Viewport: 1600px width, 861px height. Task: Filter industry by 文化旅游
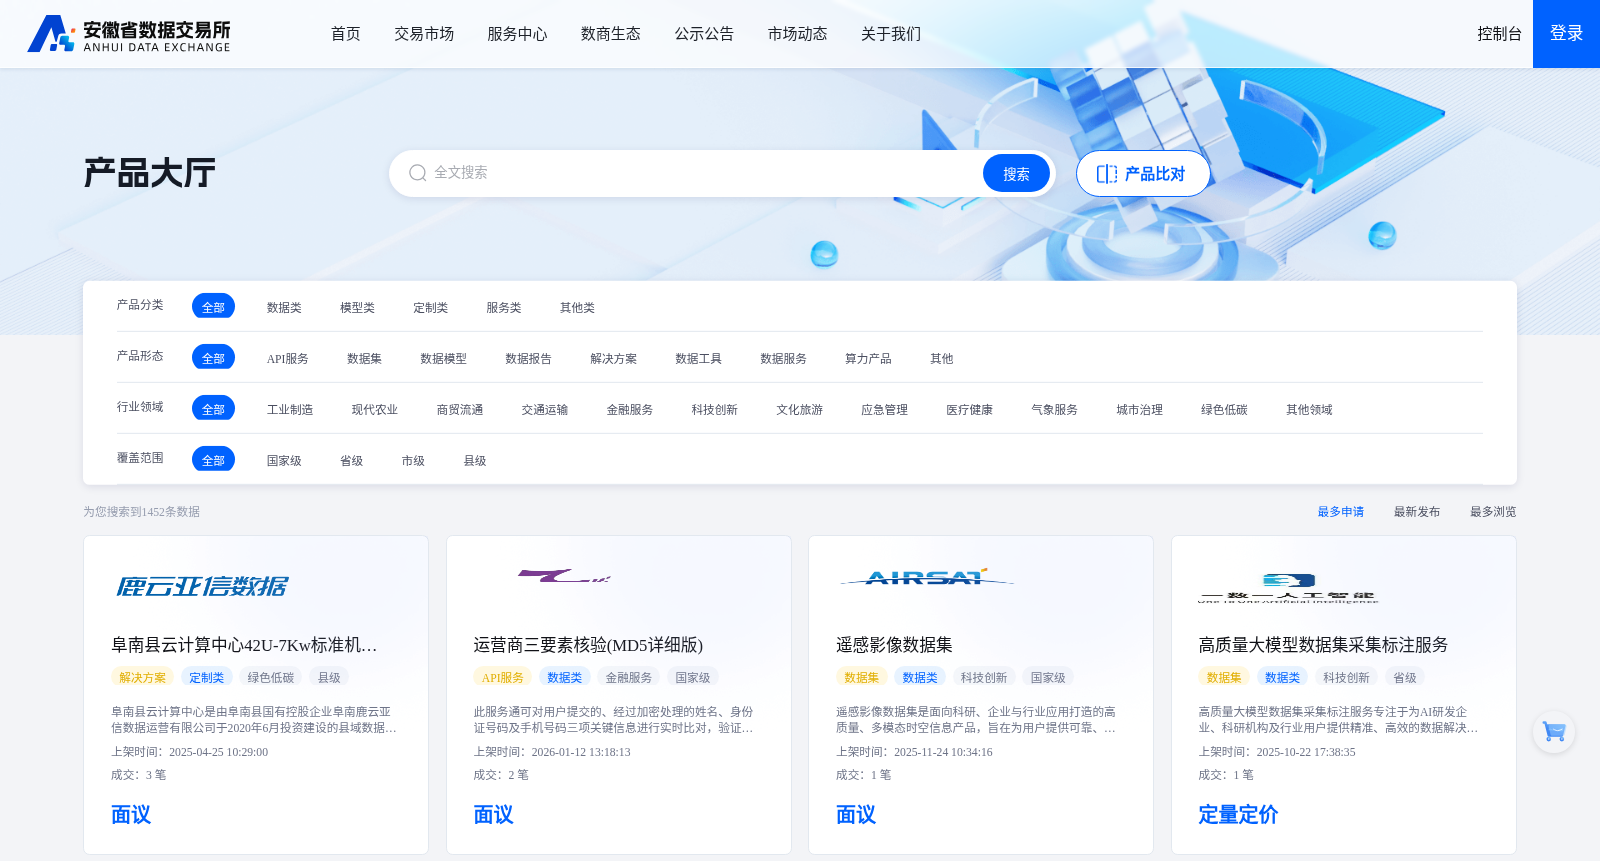800,409
